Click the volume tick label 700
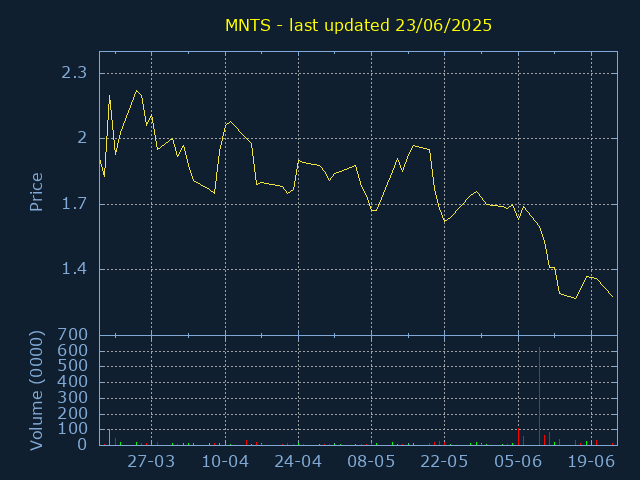640x480 pixels. point(73,335)
